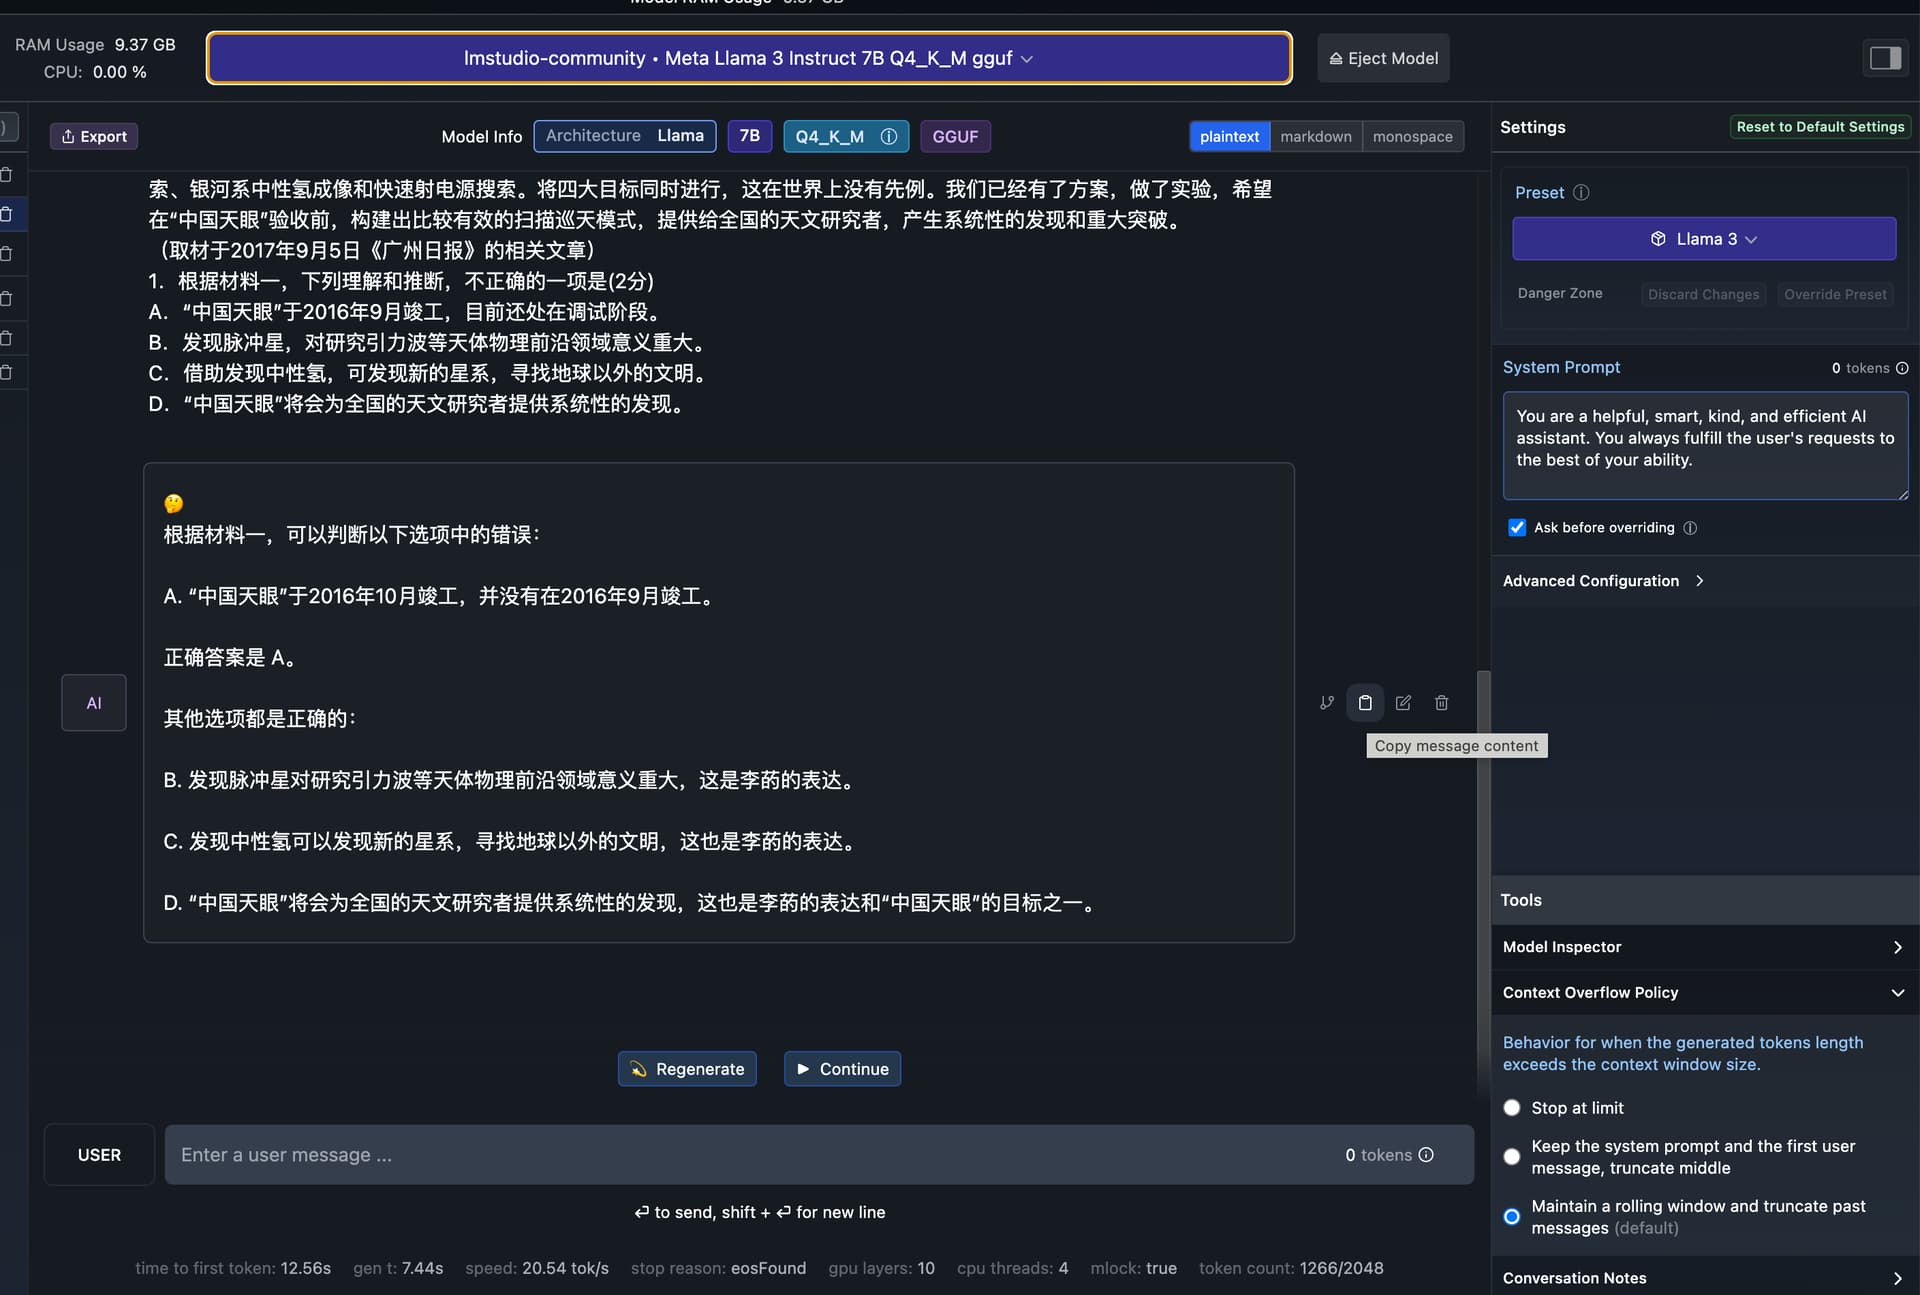Open the loaded model selector dropdown
Viewport: 1920px width, 1295px height.
coord(748,59)
